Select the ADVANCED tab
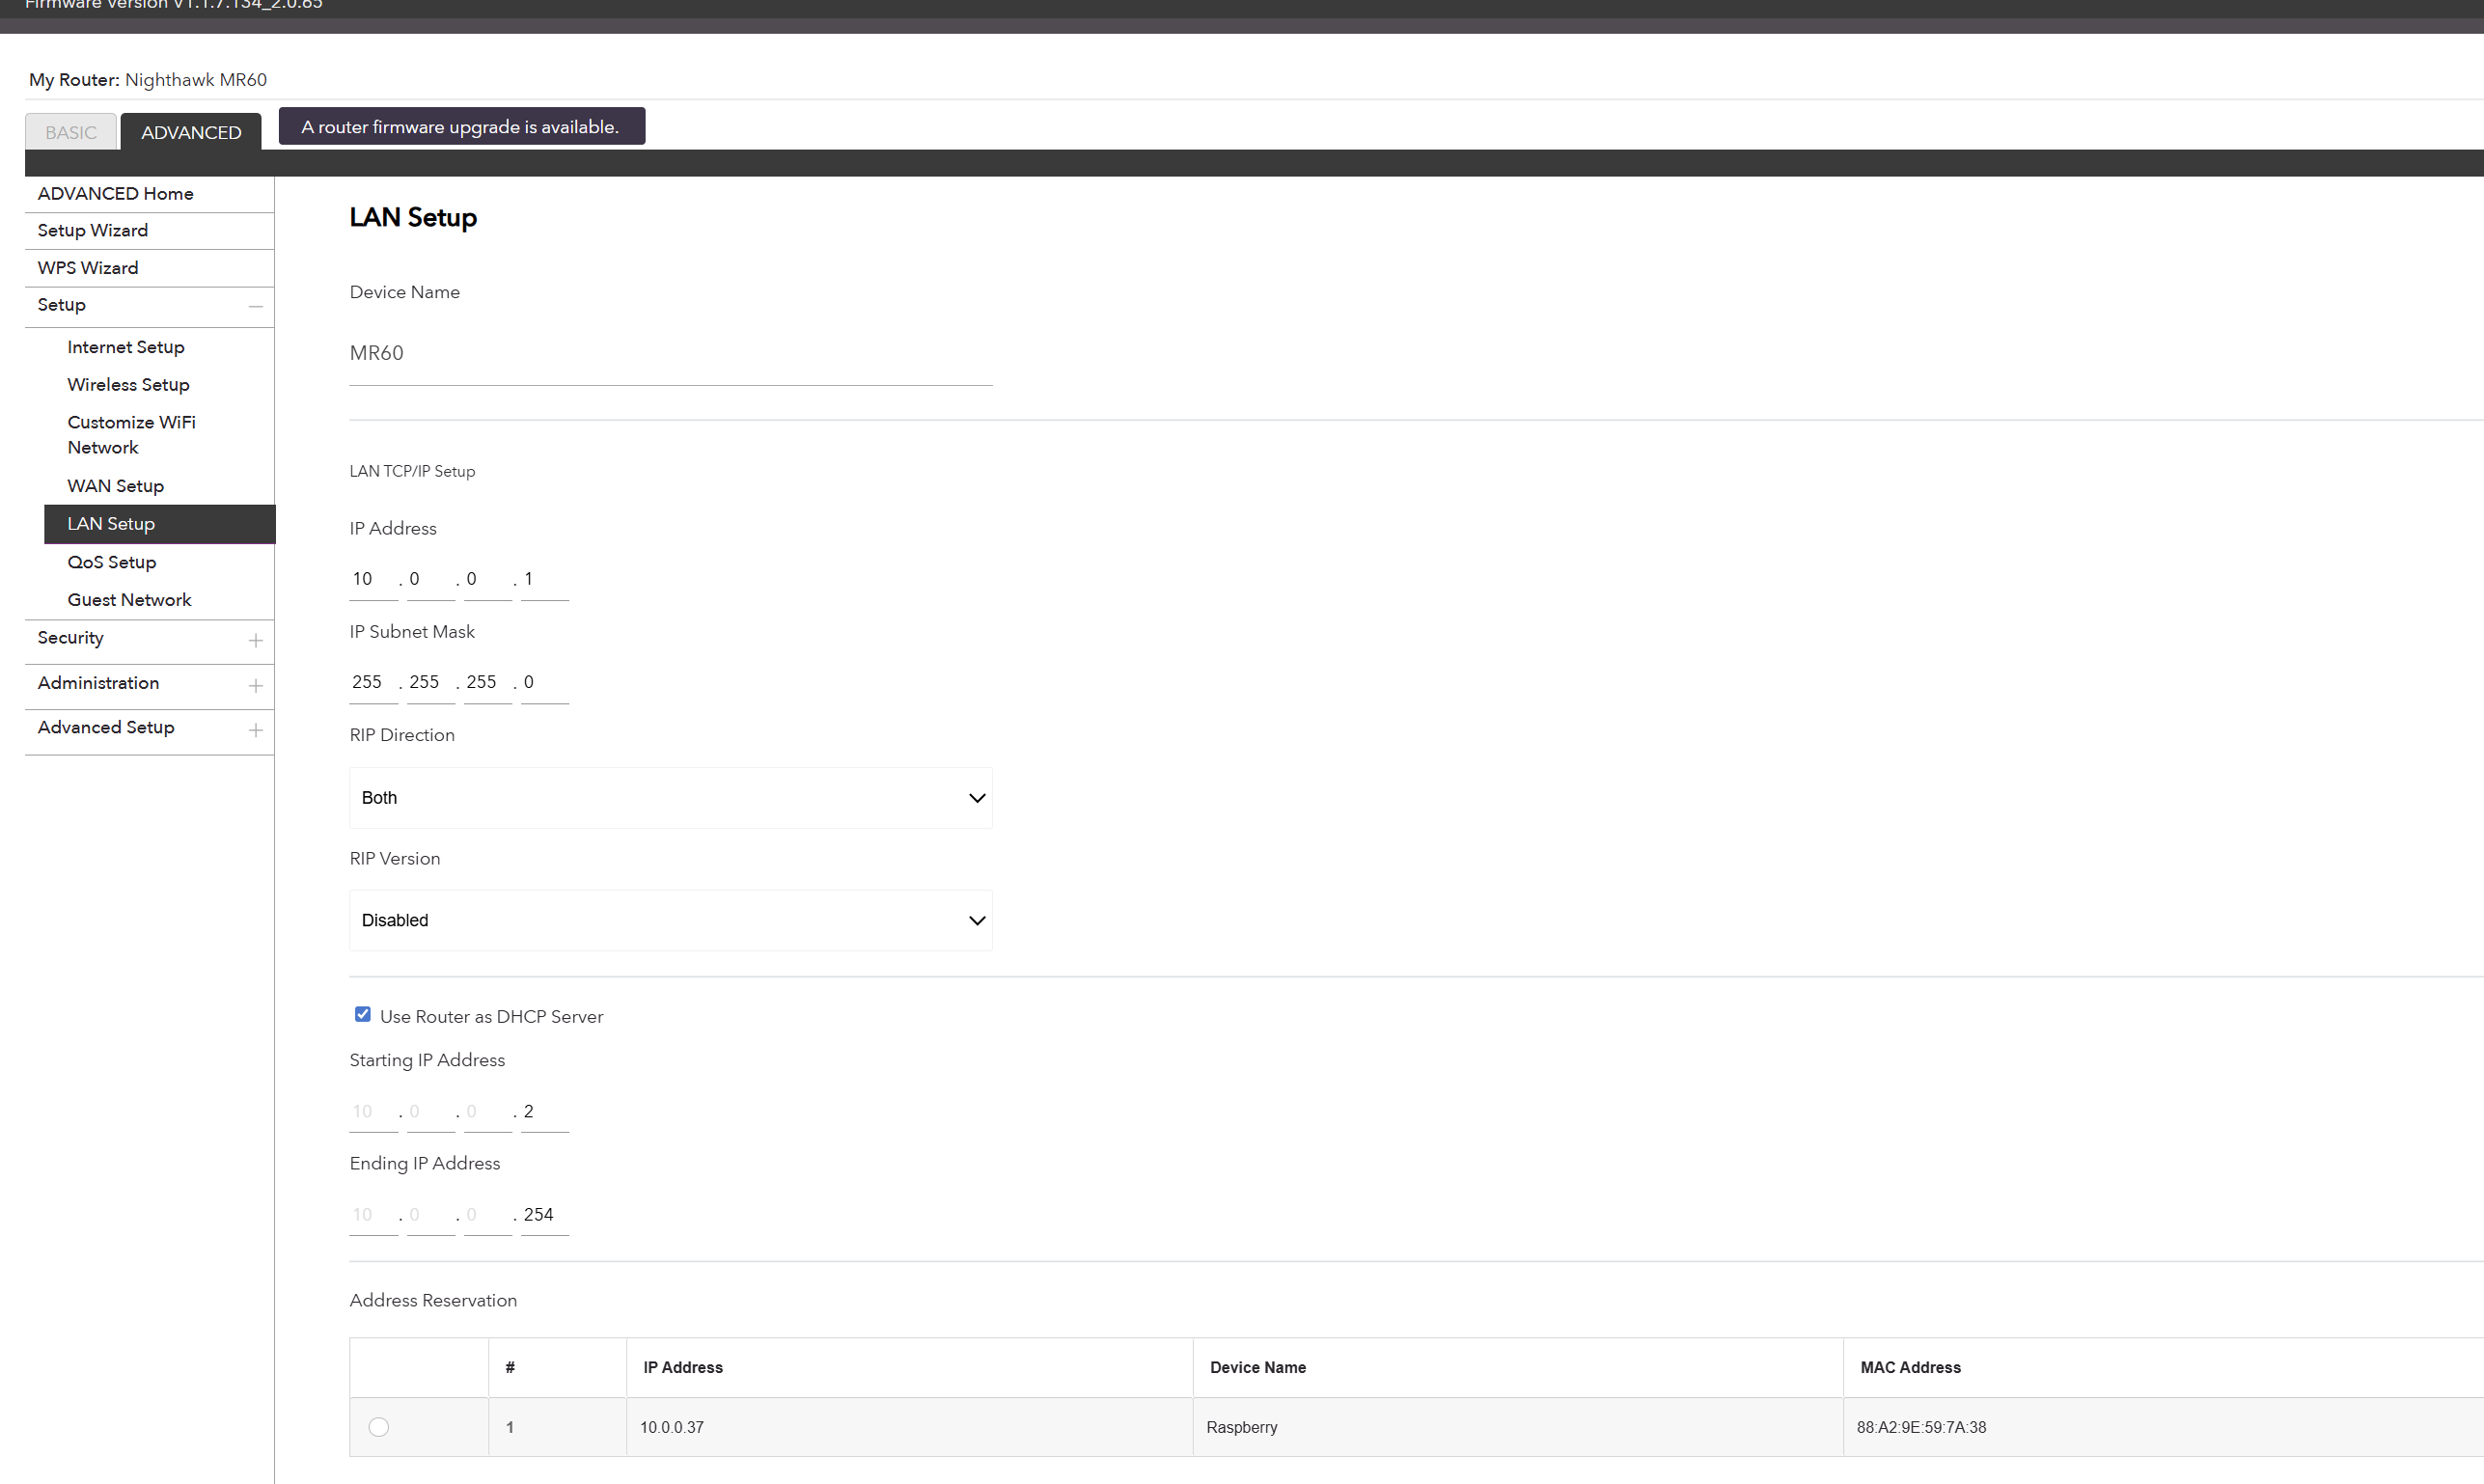Viewport: 2484px width, 1484px height. coord(191,132)
